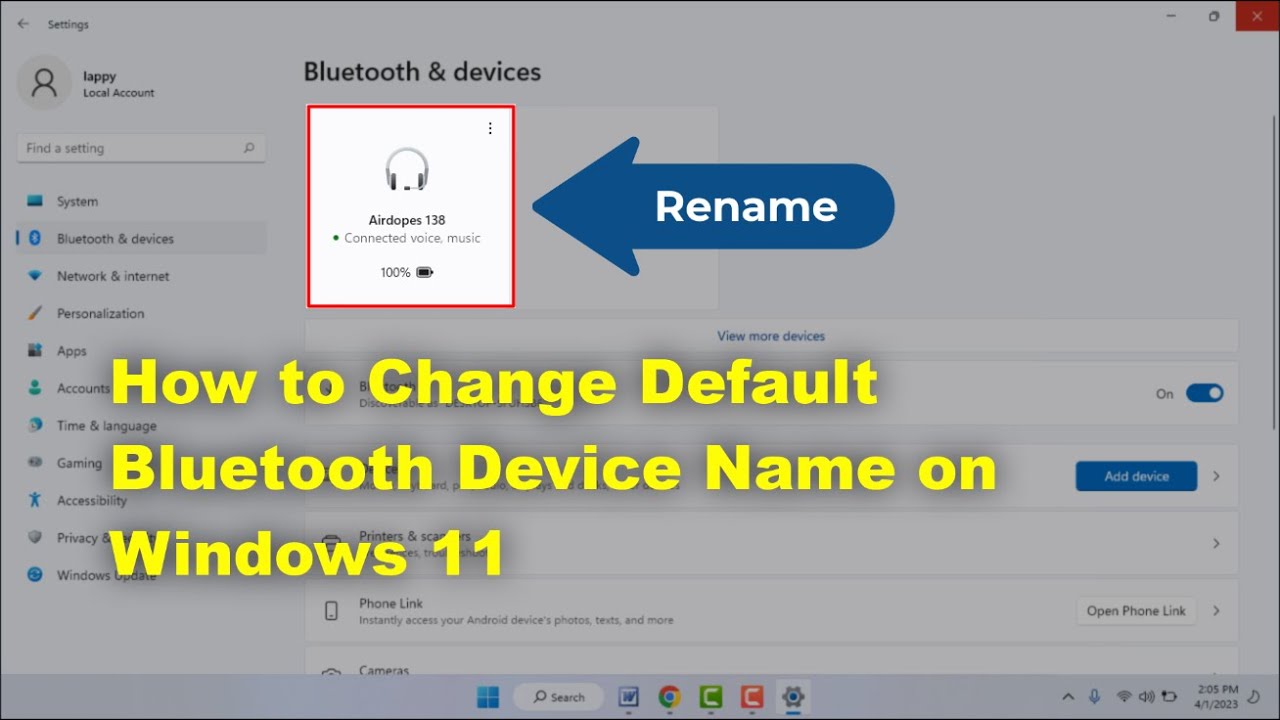Select Bluetooth & devices in the sidebar

pyautogui.click(x=141, y=239)
